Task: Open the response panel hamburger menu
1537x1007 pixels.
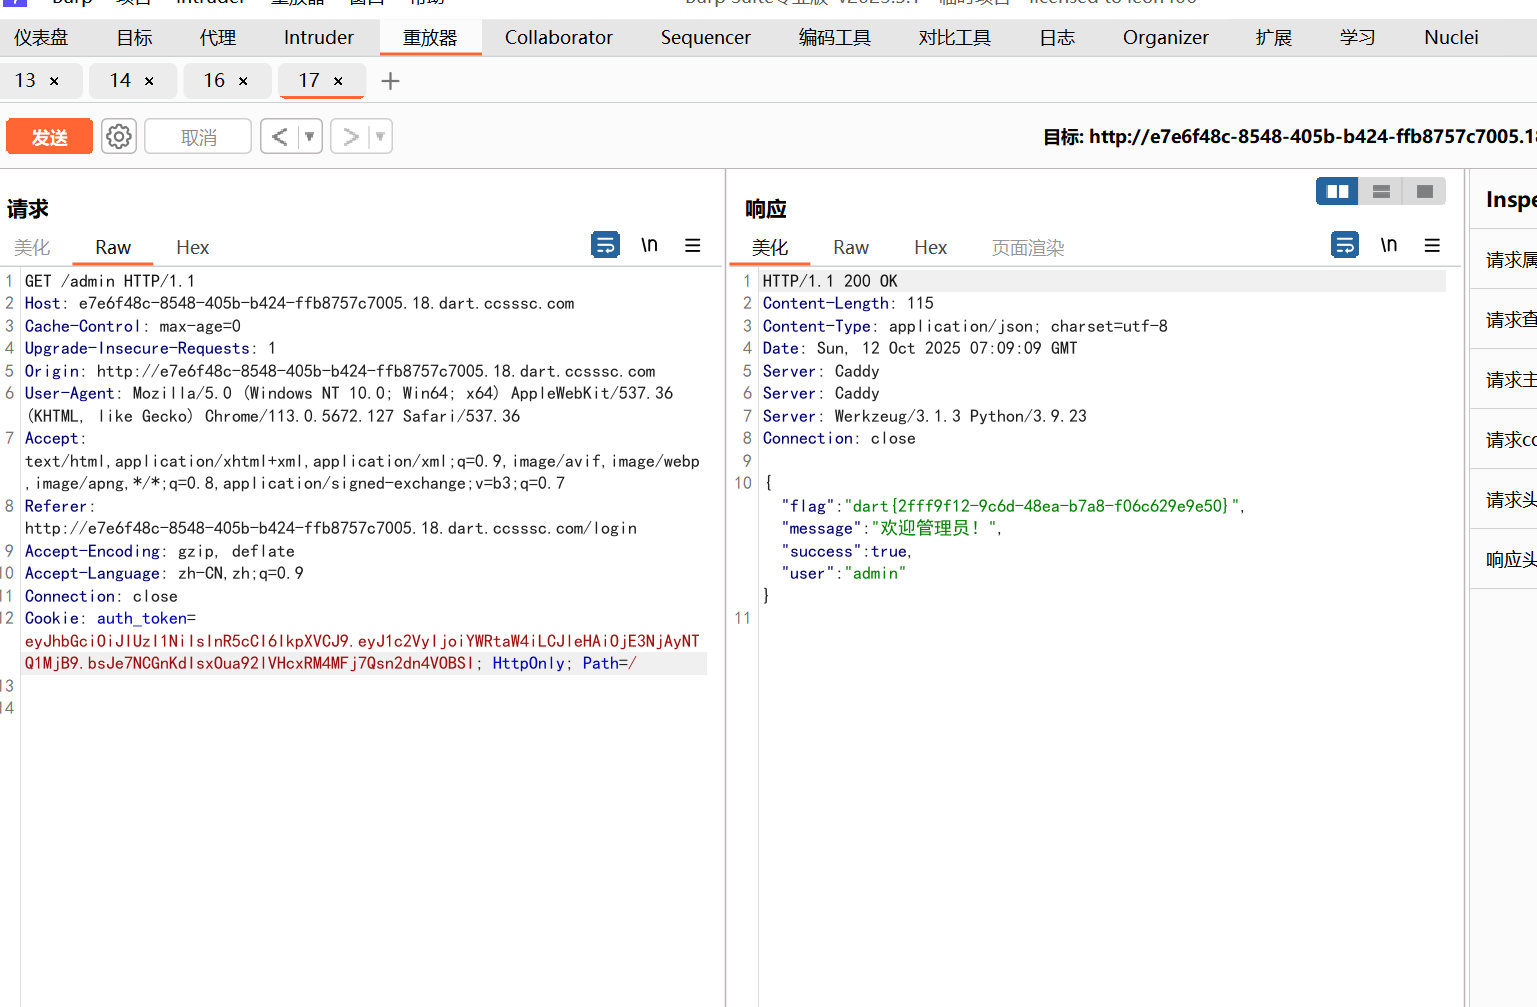Action: 1432,245
